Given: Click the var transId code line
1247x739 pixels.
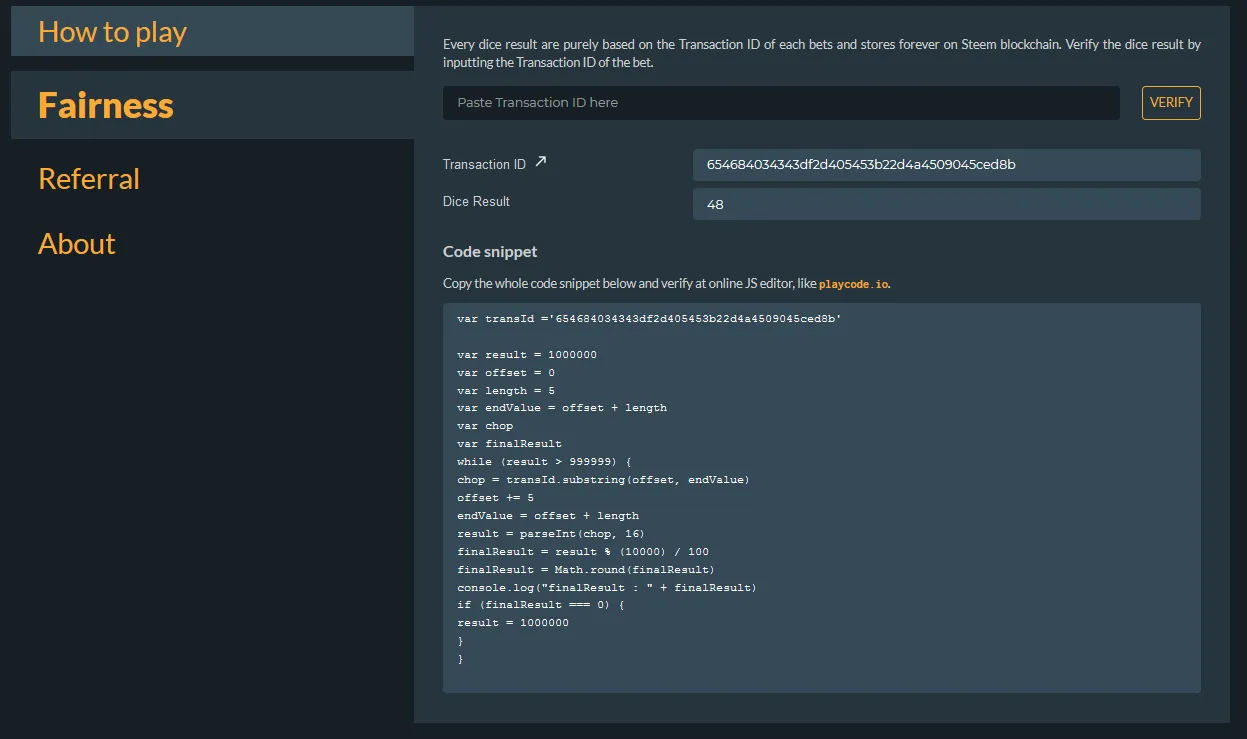Looking at the screenshot, I should [x=649, y=318].
